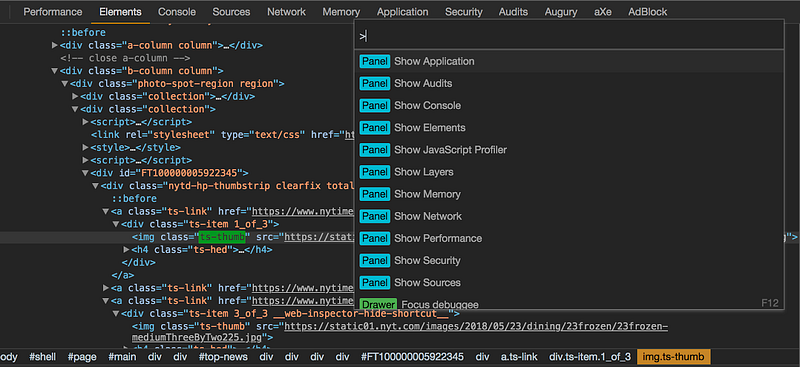Image resolution: width=800 pixels, height=367 pixels.
Task: Choose the Focus debuggee drawer command
Action: [569, 304]
